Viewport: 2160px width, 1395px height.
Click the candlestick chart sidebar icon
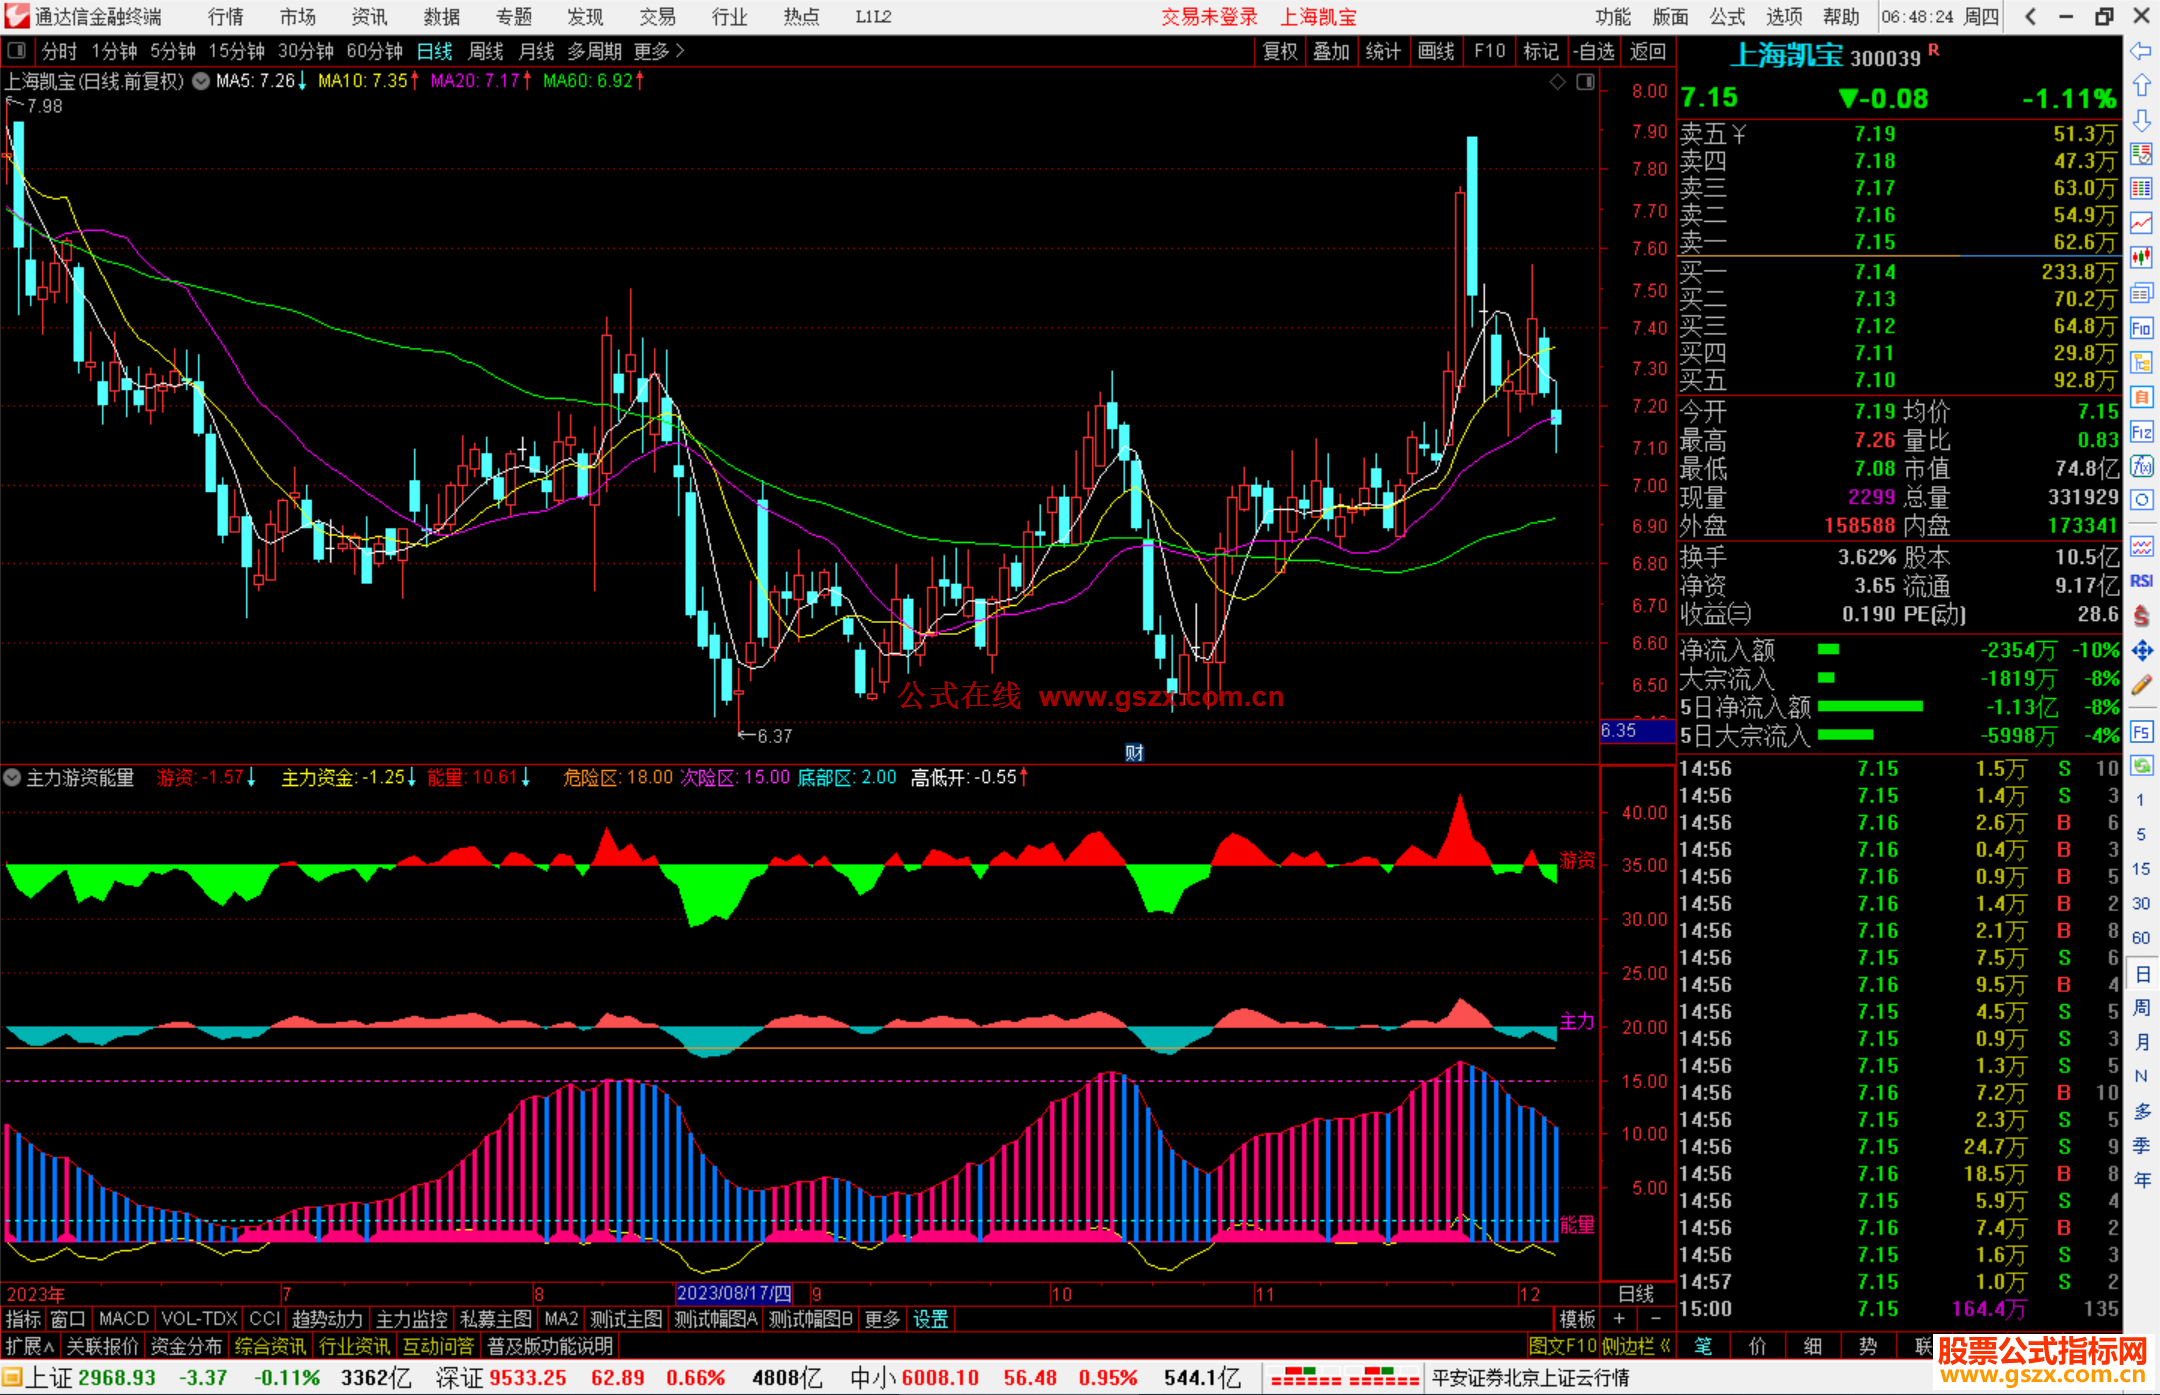(x=2141, y=258)
